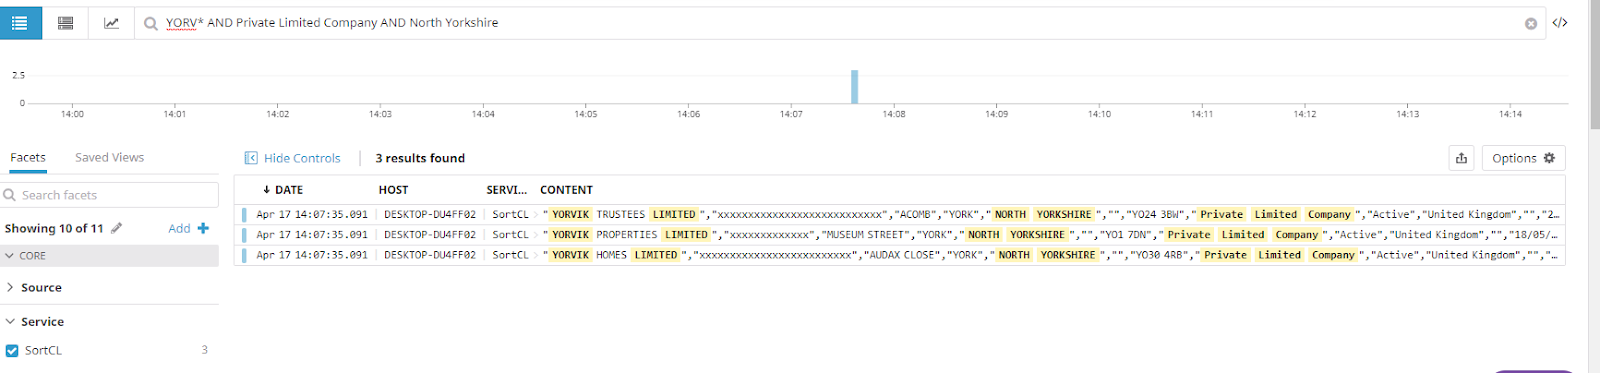Open the analytics chart view icon
1600x373 pixels.
111,23
